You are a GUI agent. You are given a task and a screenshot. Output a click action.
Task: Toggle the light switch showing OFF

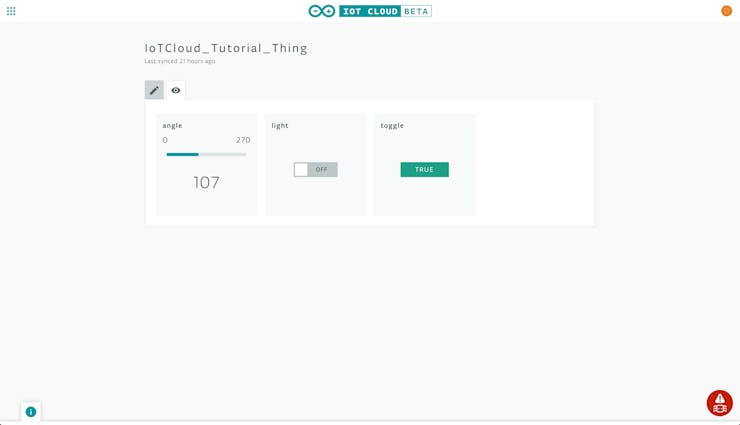point(316,169)
